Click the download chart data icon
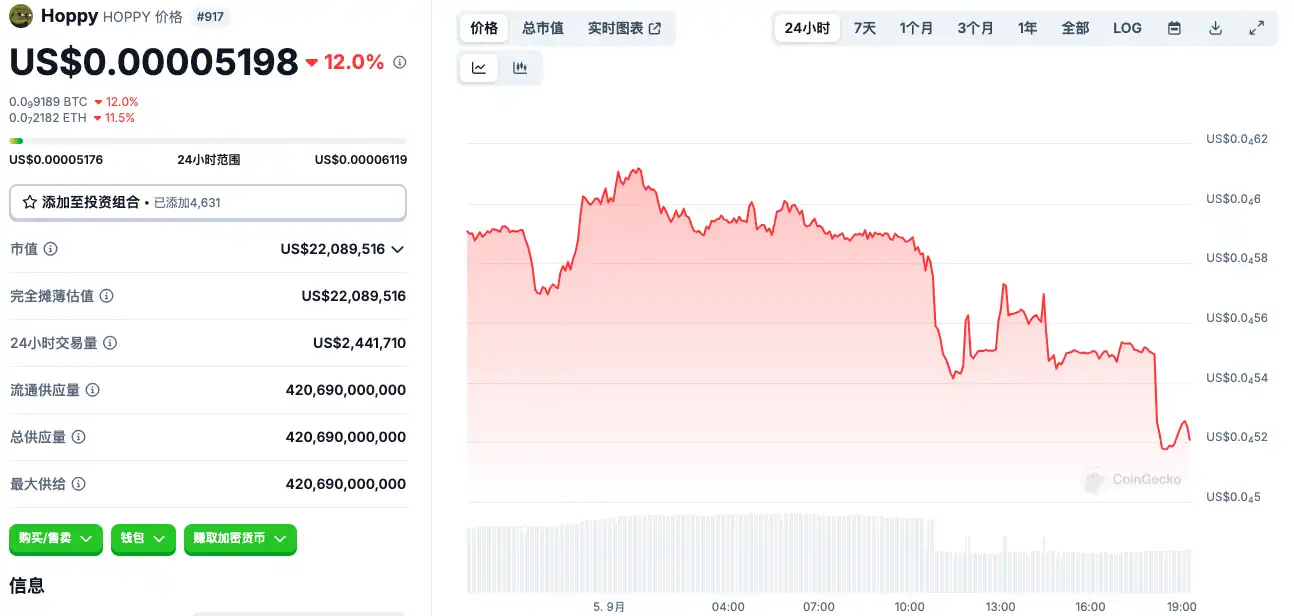This screenshot has width=1294, height=616. point(1215,28)
